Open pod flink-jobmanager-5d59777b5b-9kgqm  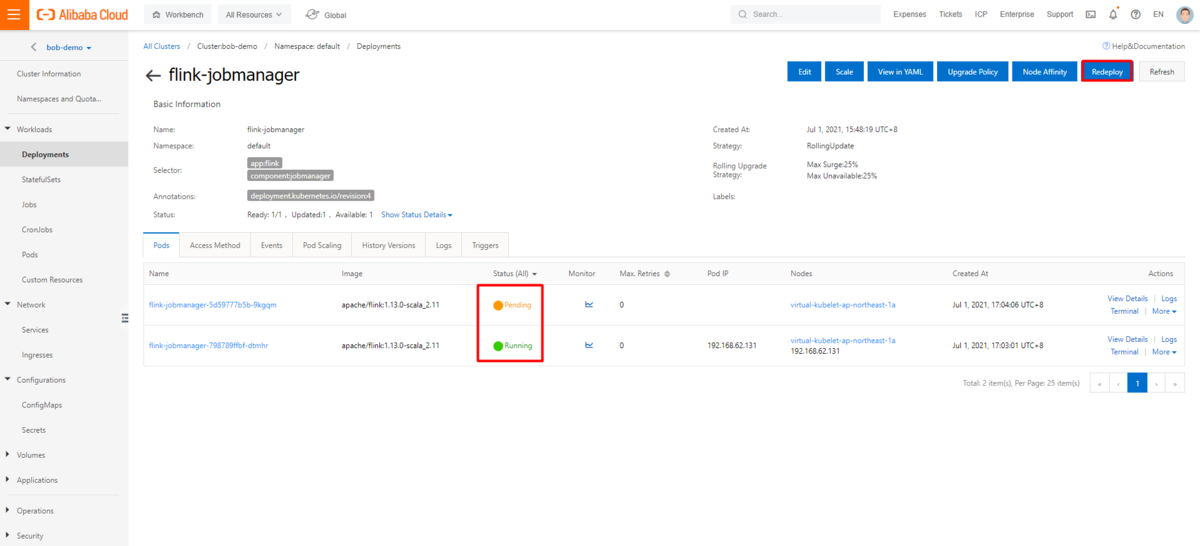point(213,304)
